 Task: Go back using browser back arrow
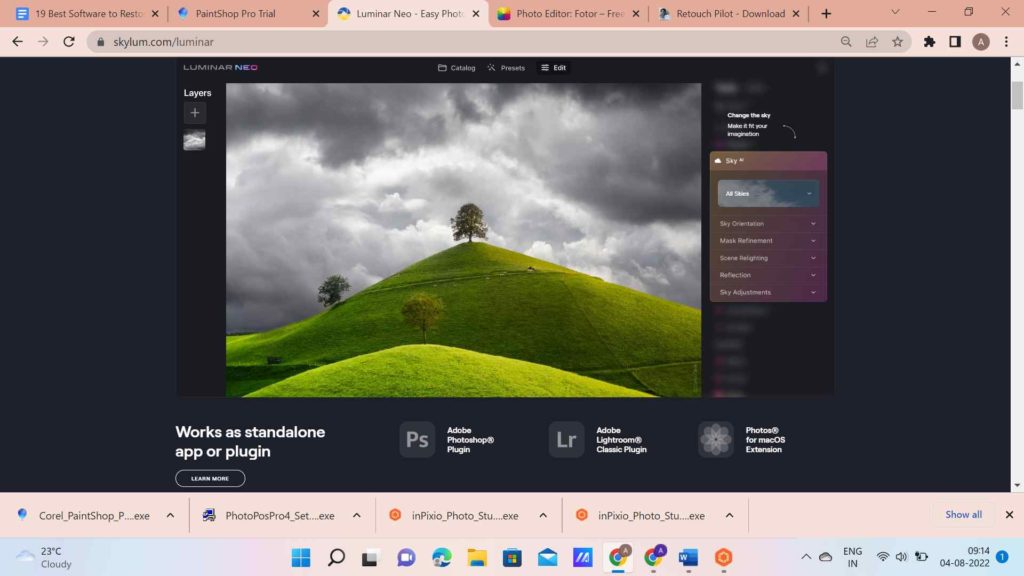pyautogui.click(x=18, y=42)
